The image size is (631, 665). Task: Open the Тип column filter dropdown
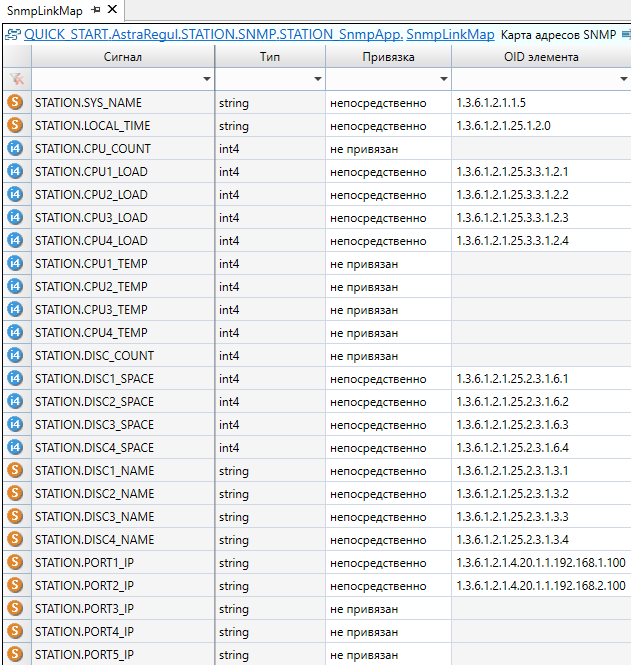coord(318,78)
